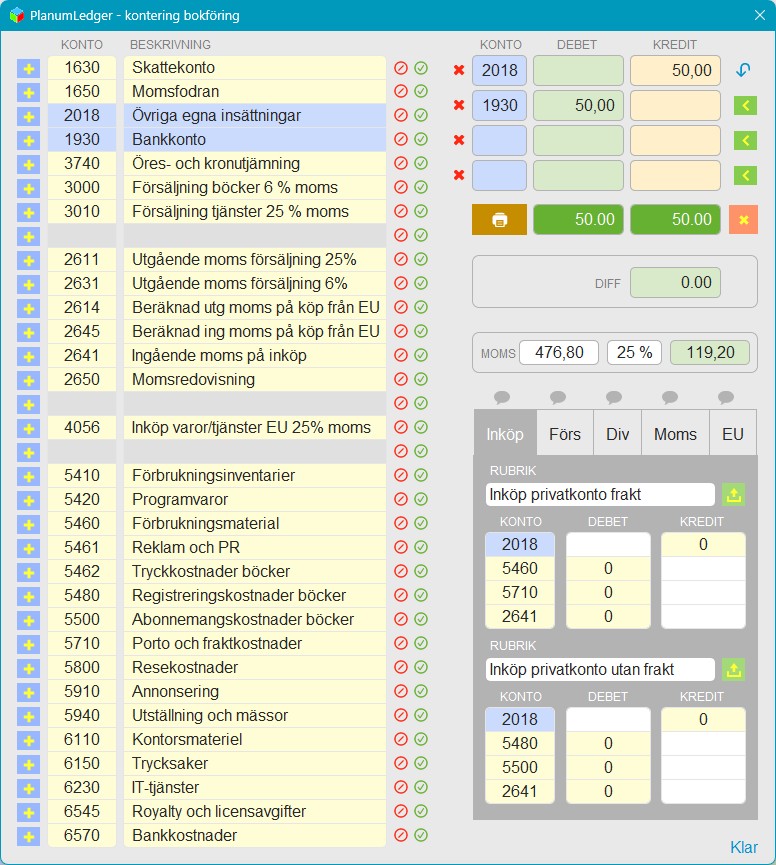Click the yellow plus icon beside account 1630
Screen dimensions: 776x865
28,68
